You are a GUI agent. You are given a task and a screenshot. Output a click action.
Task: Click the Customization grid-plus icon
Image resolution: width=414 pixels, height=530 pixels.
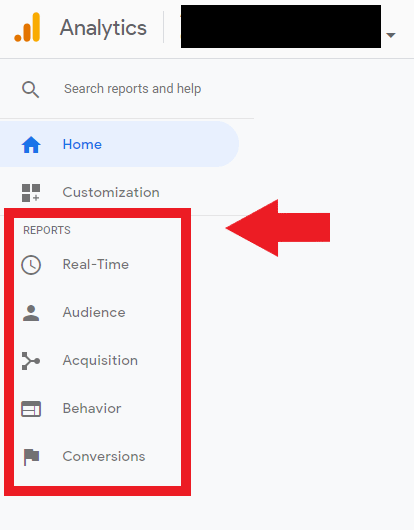31,193
